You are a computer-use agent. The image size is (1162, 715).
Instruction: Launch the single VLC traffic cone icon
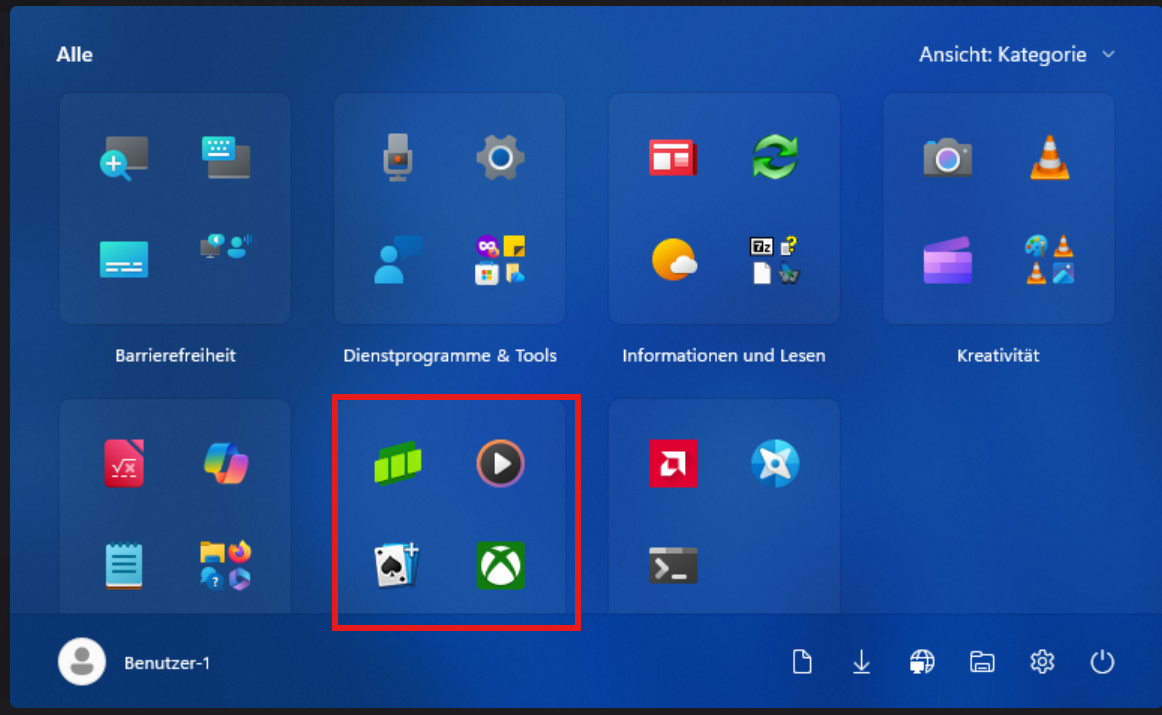pos(1050,157)
